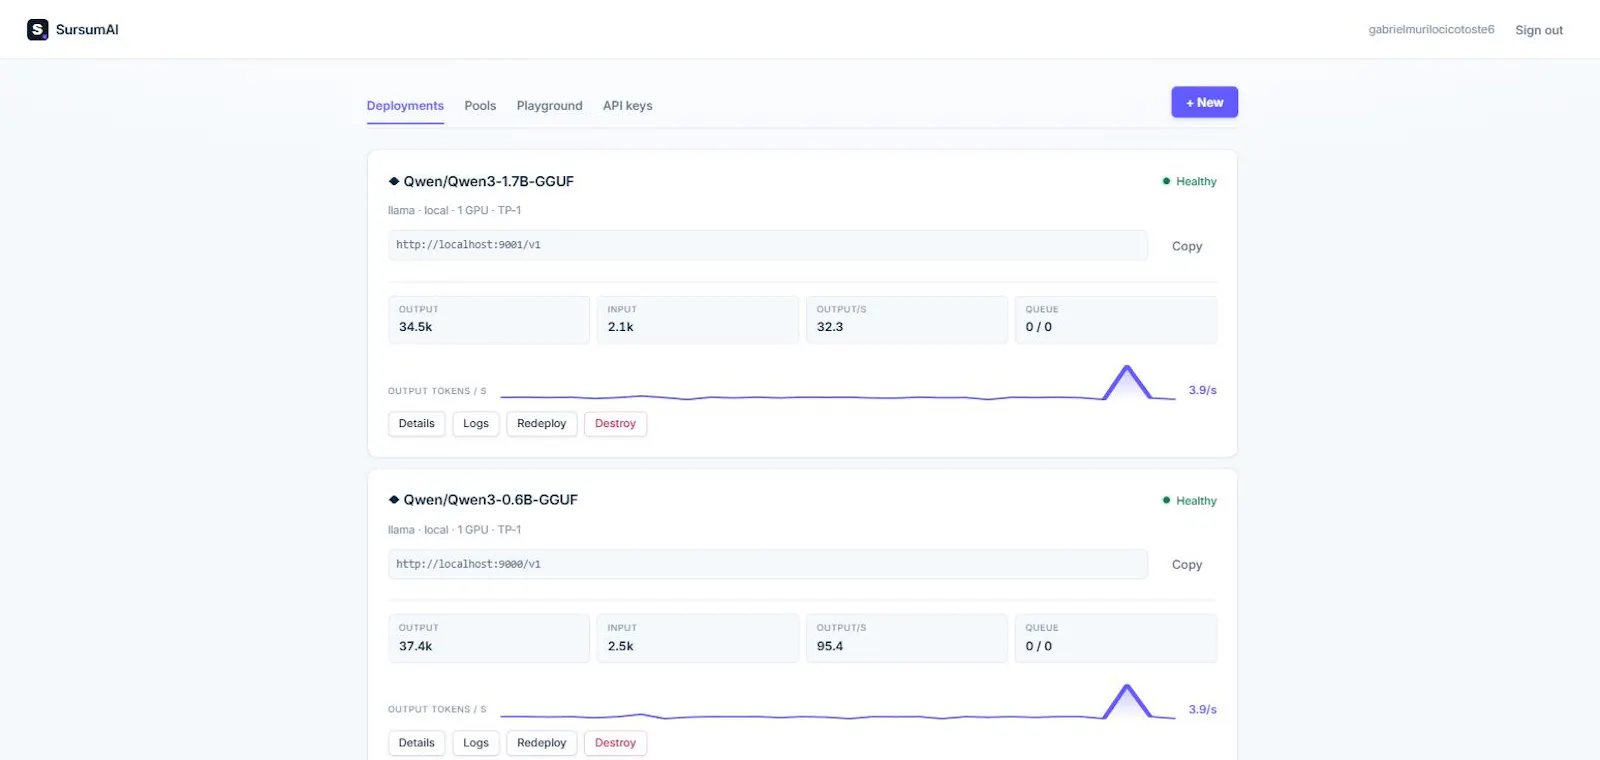View Logs for Qwen3-0.6B-GGUF
Viewport: 1600px width, 760px height.
476,743
